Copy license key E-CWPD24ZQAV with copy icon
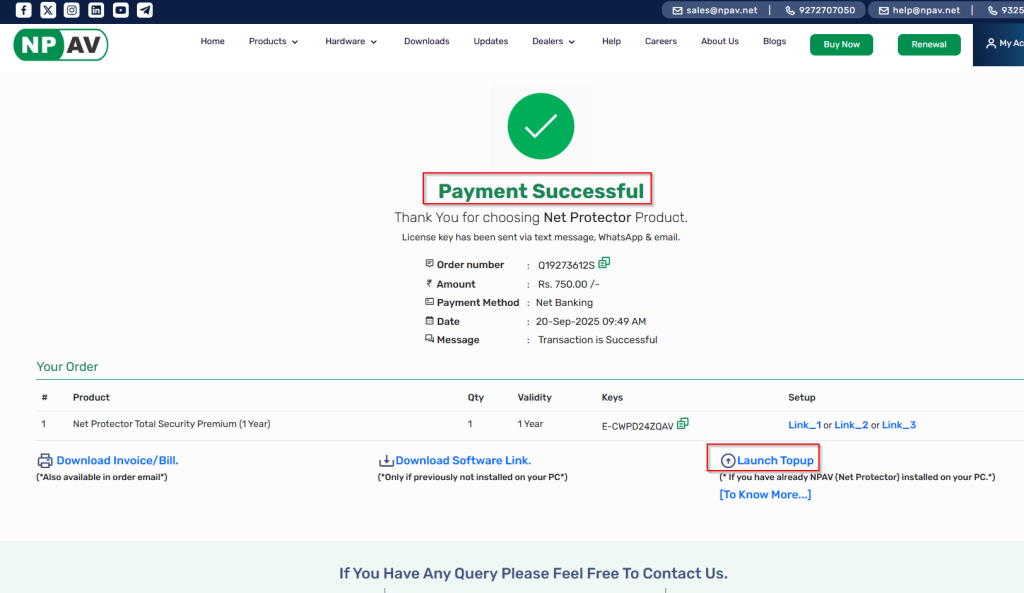 point(683,424)
